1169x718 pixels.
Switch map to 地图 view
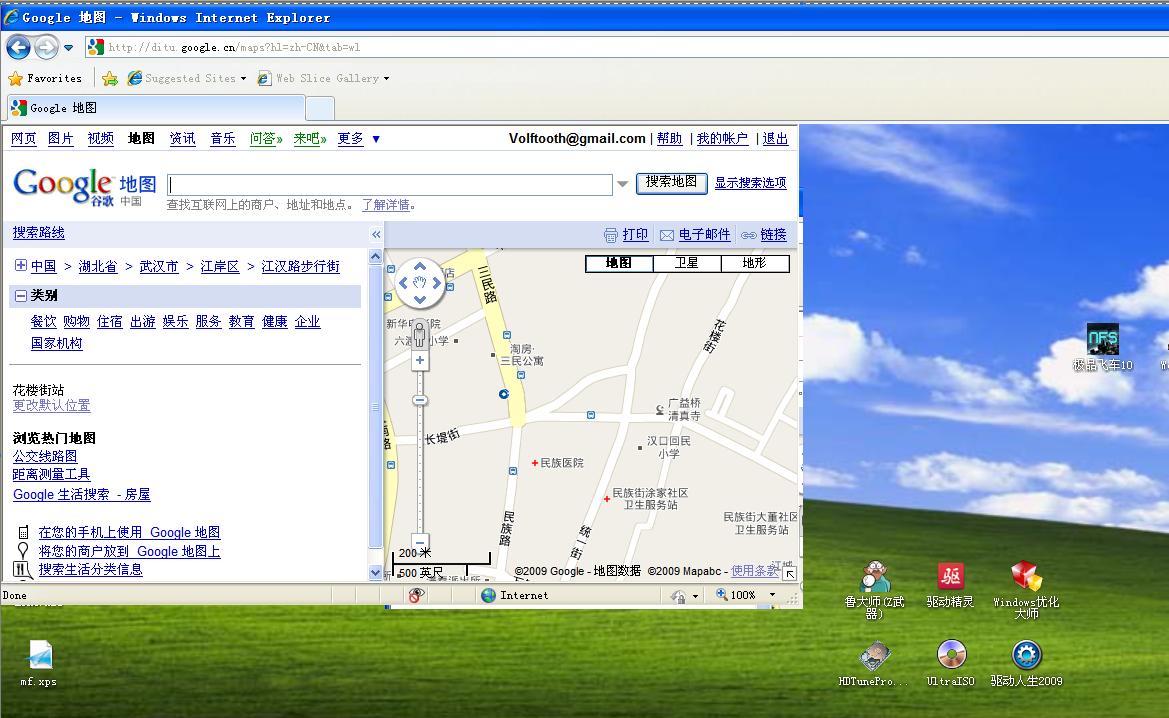click(619, 263)
